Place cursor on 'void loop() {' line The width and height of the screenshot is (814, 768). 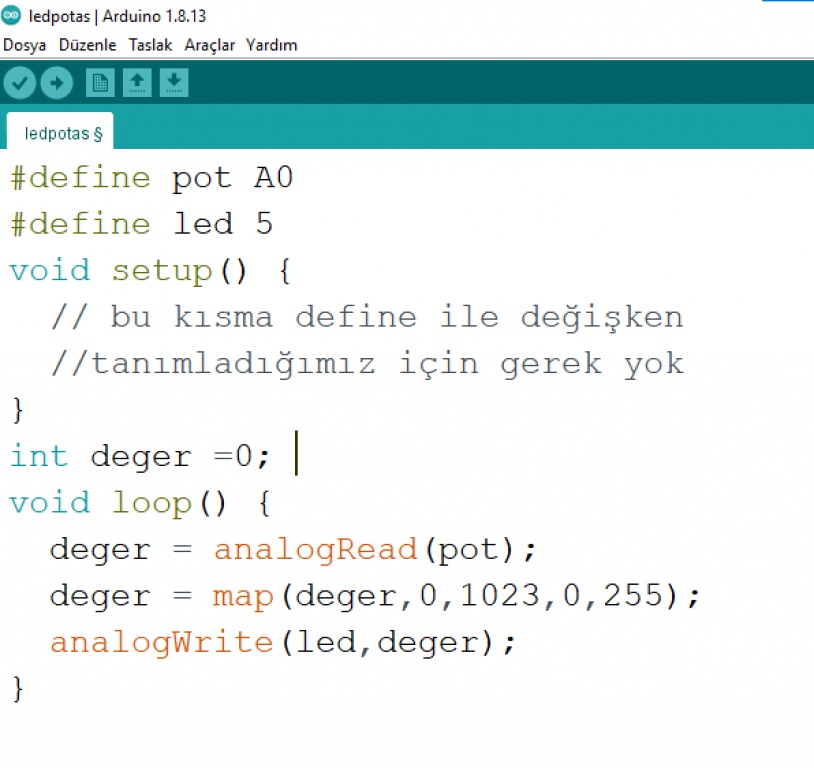[x=140, y=503]
